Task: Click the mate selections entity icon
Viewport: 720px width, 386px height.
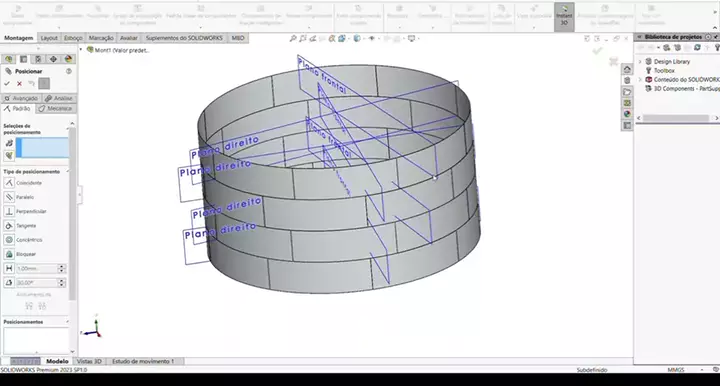Action: click(x=9, y=143)
